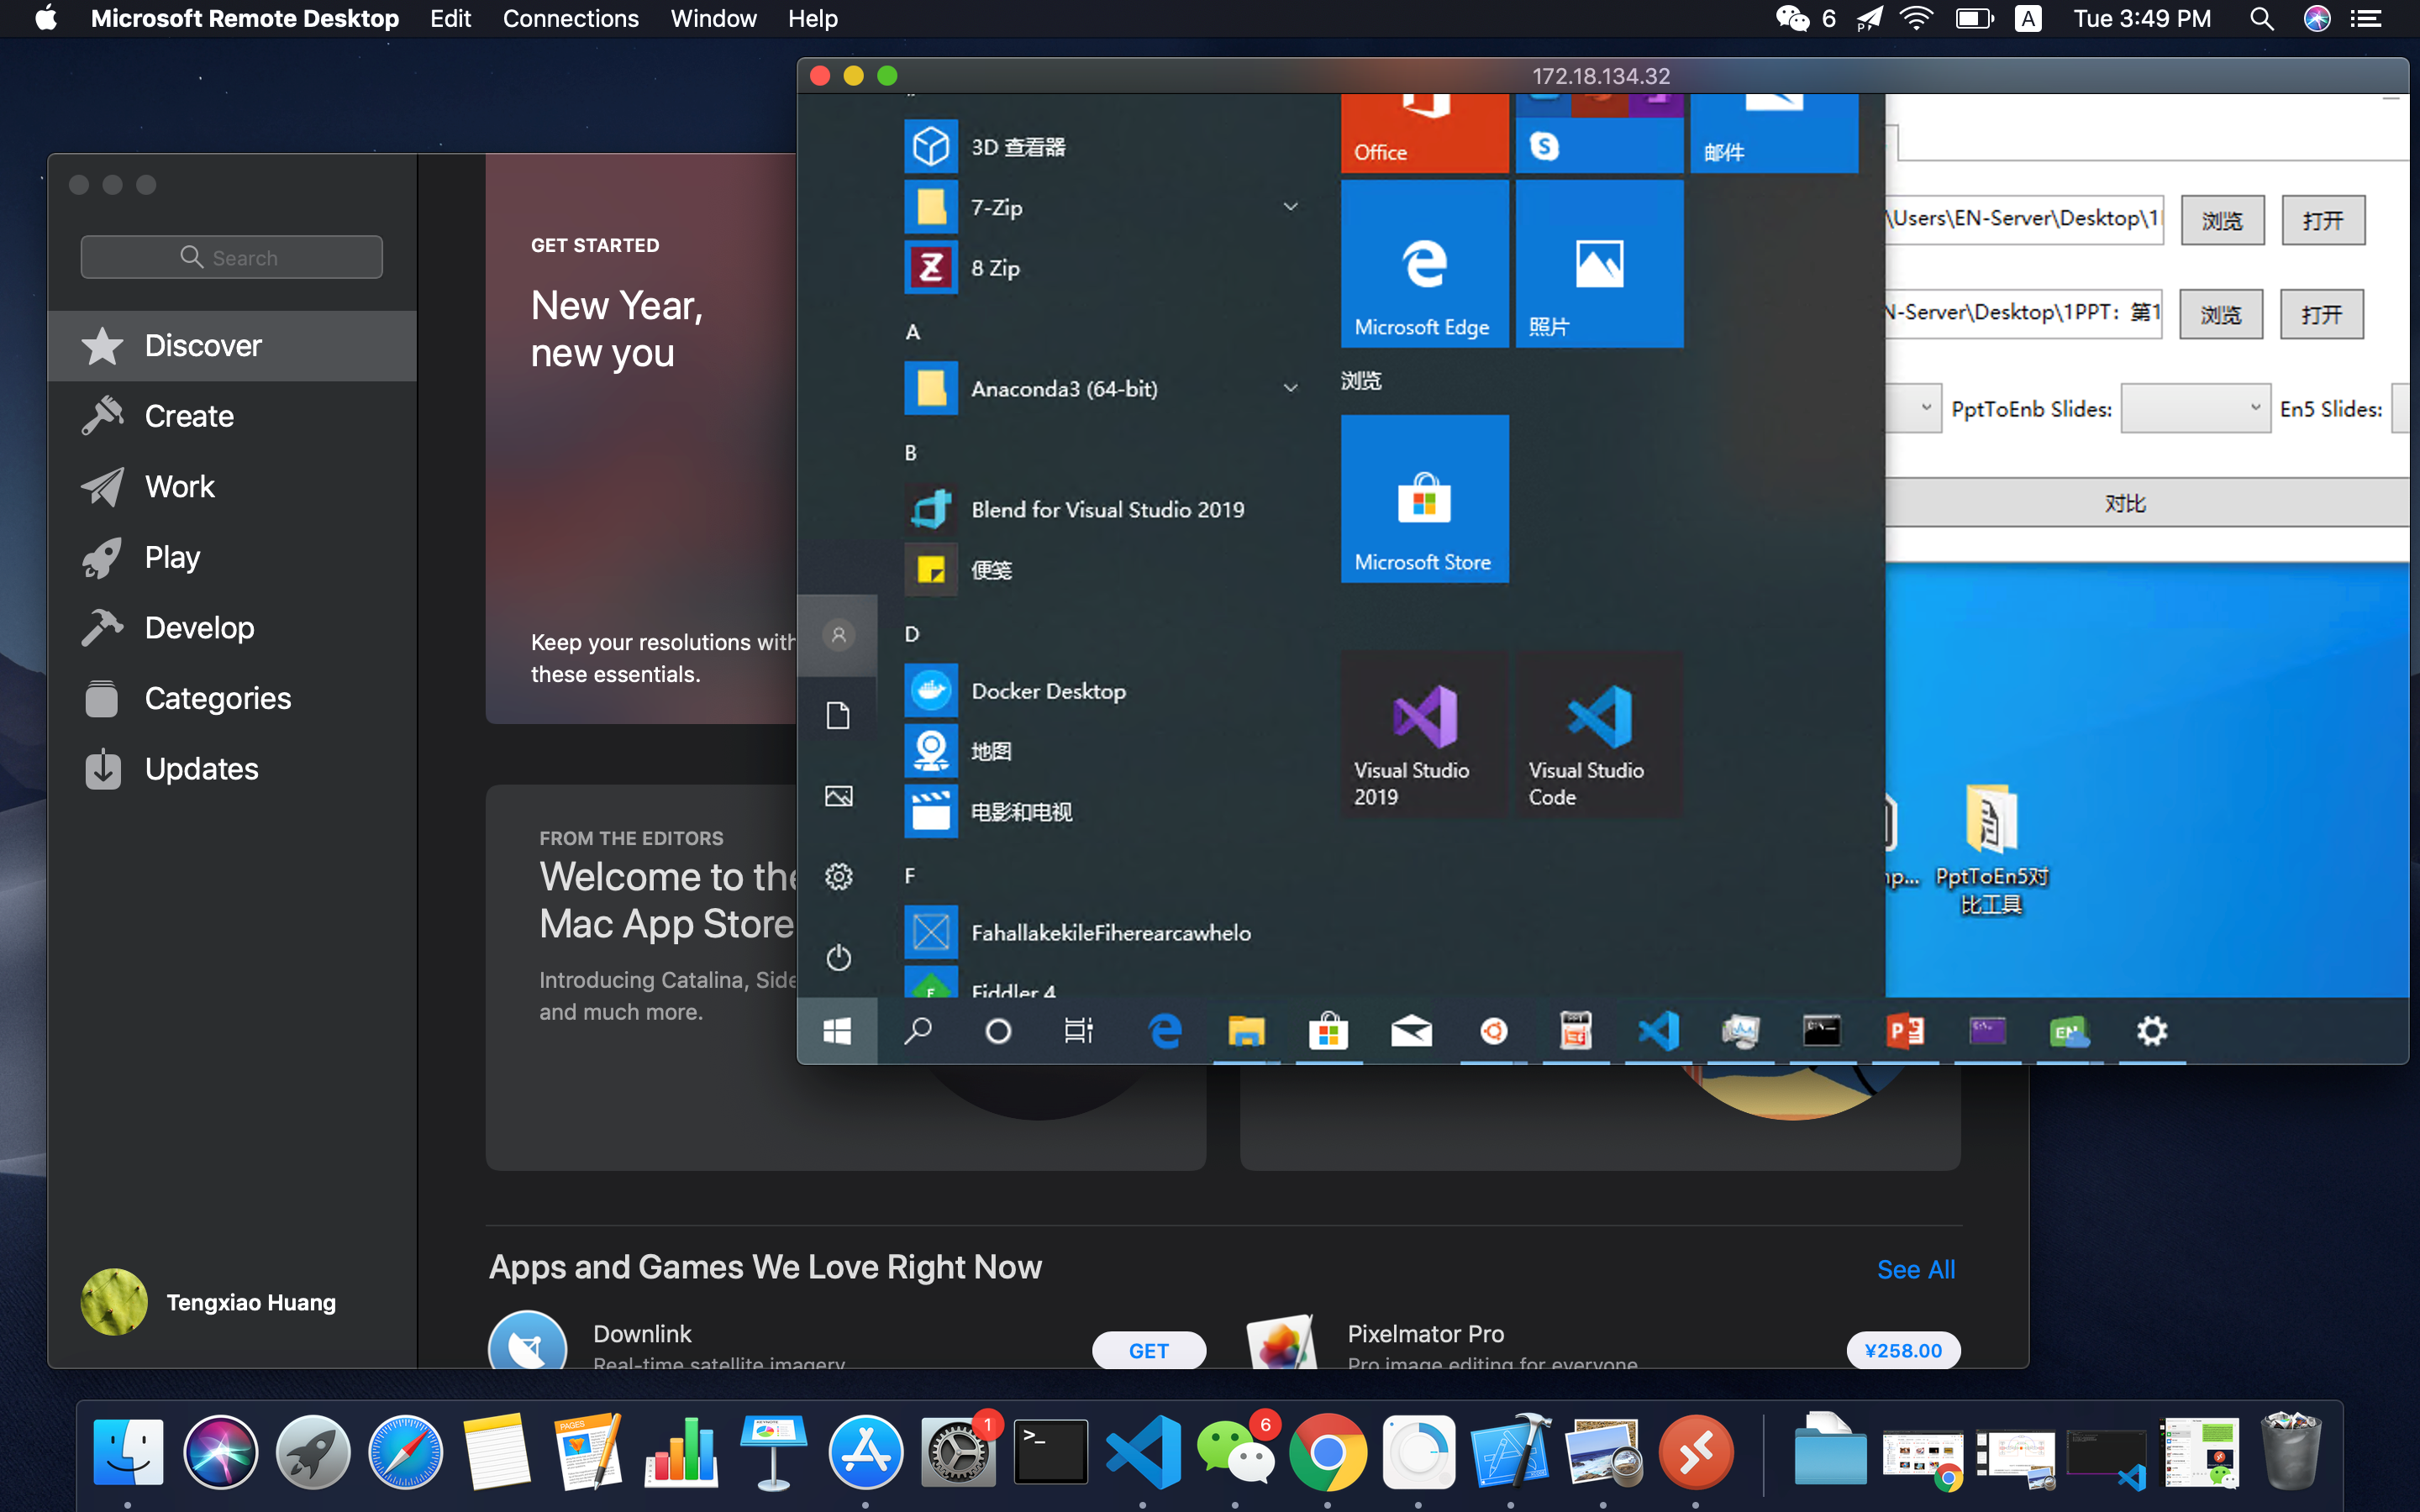Click GET button for Downlink
This screenshot has height=1512, width=2420.
[x=1148, y=1350]
